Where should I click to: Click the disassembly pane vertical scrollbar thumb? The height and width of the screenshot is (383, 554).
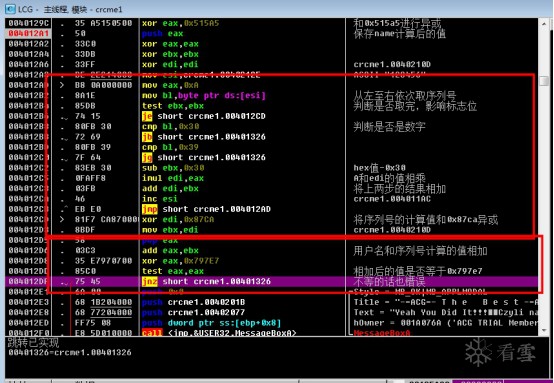coord(544,81)
